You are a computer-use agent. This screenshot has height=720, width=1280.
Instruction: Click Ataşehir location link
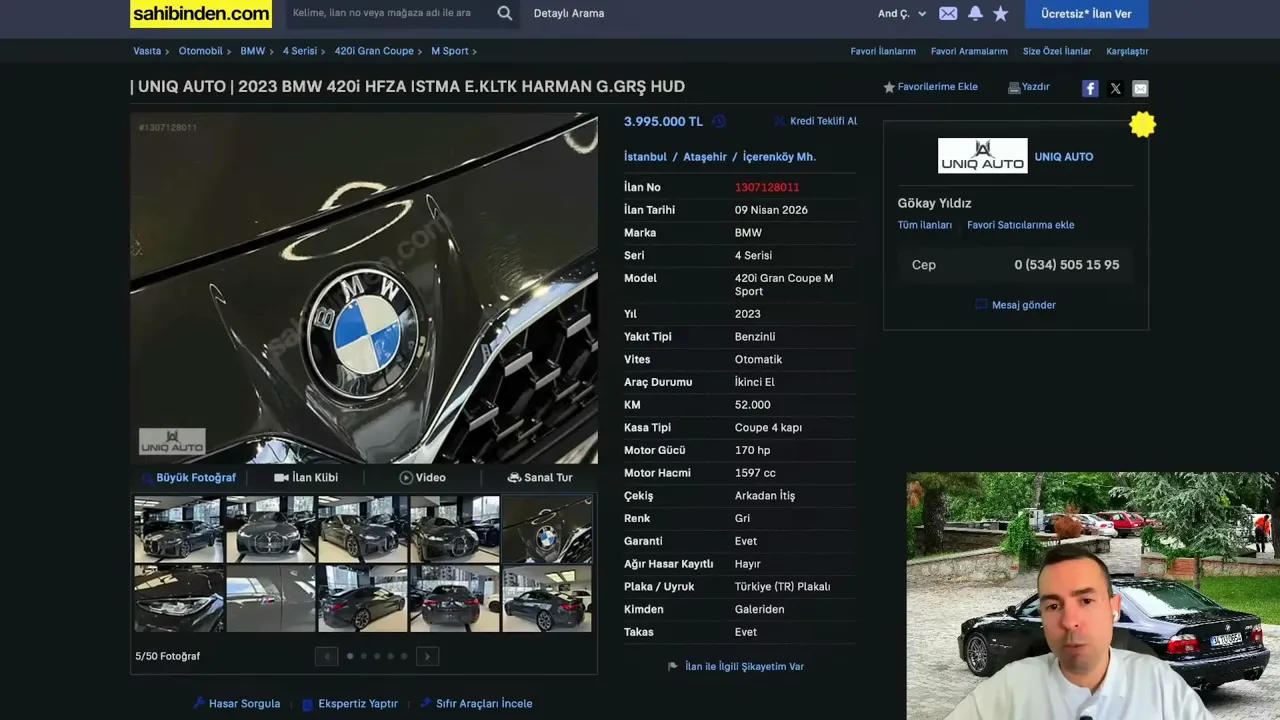click(705, 157)
